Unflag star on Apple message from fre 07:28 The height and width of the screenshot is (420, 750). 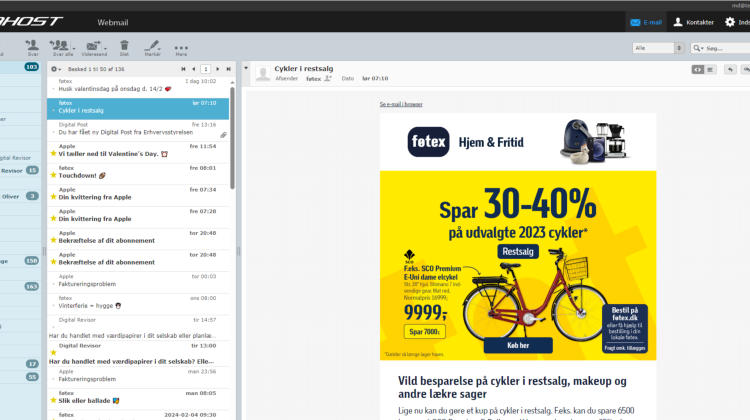point(53,219)
